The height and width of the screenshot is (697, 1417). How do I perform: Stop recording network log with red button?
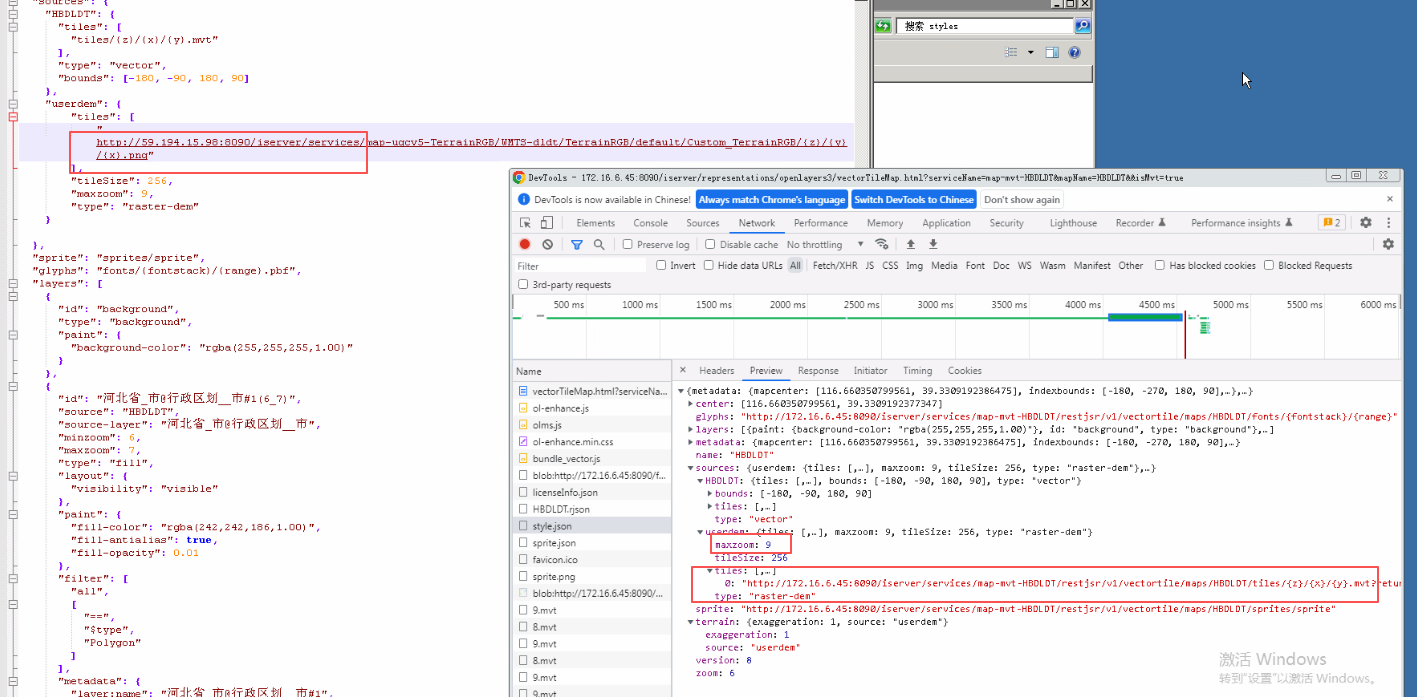525,244
